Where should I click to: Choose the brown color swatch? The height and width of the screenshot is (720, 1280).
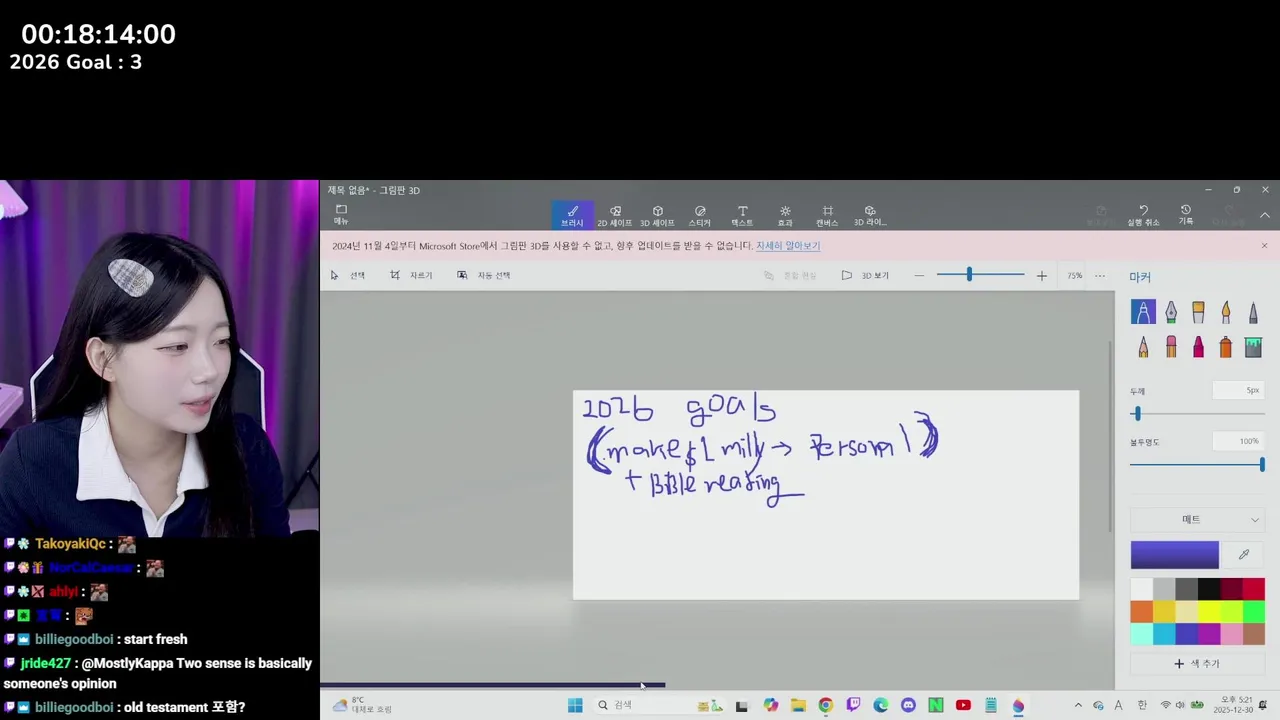coord(1254,634)
